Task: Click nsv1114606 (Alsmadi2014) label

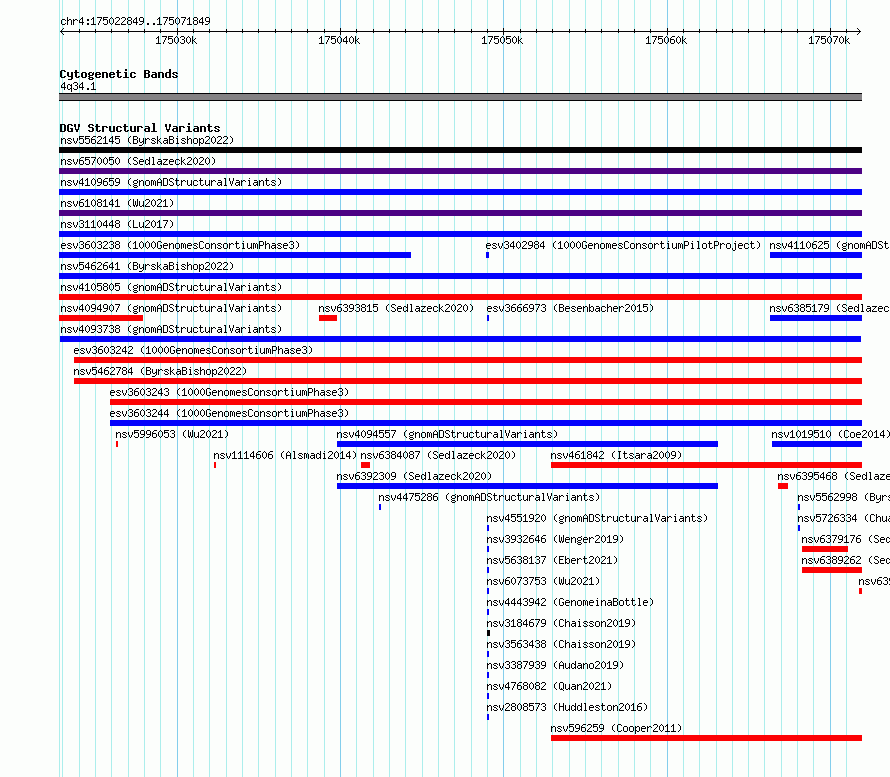Action: (285, 455)
